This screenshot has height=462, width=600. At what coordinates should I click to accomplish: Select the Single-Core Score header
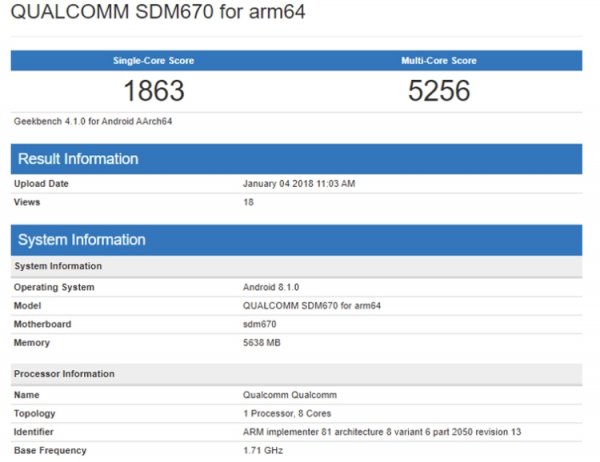click(x=153, y=61)
